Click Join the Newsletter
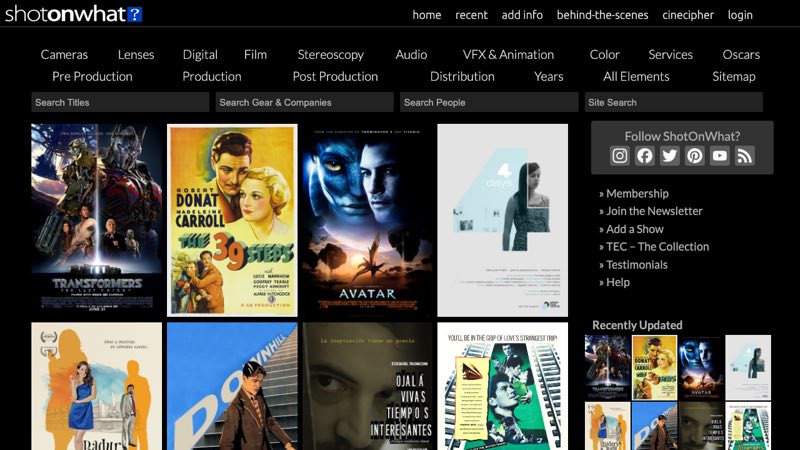The image size is (800, 450). tap(654, 211)
